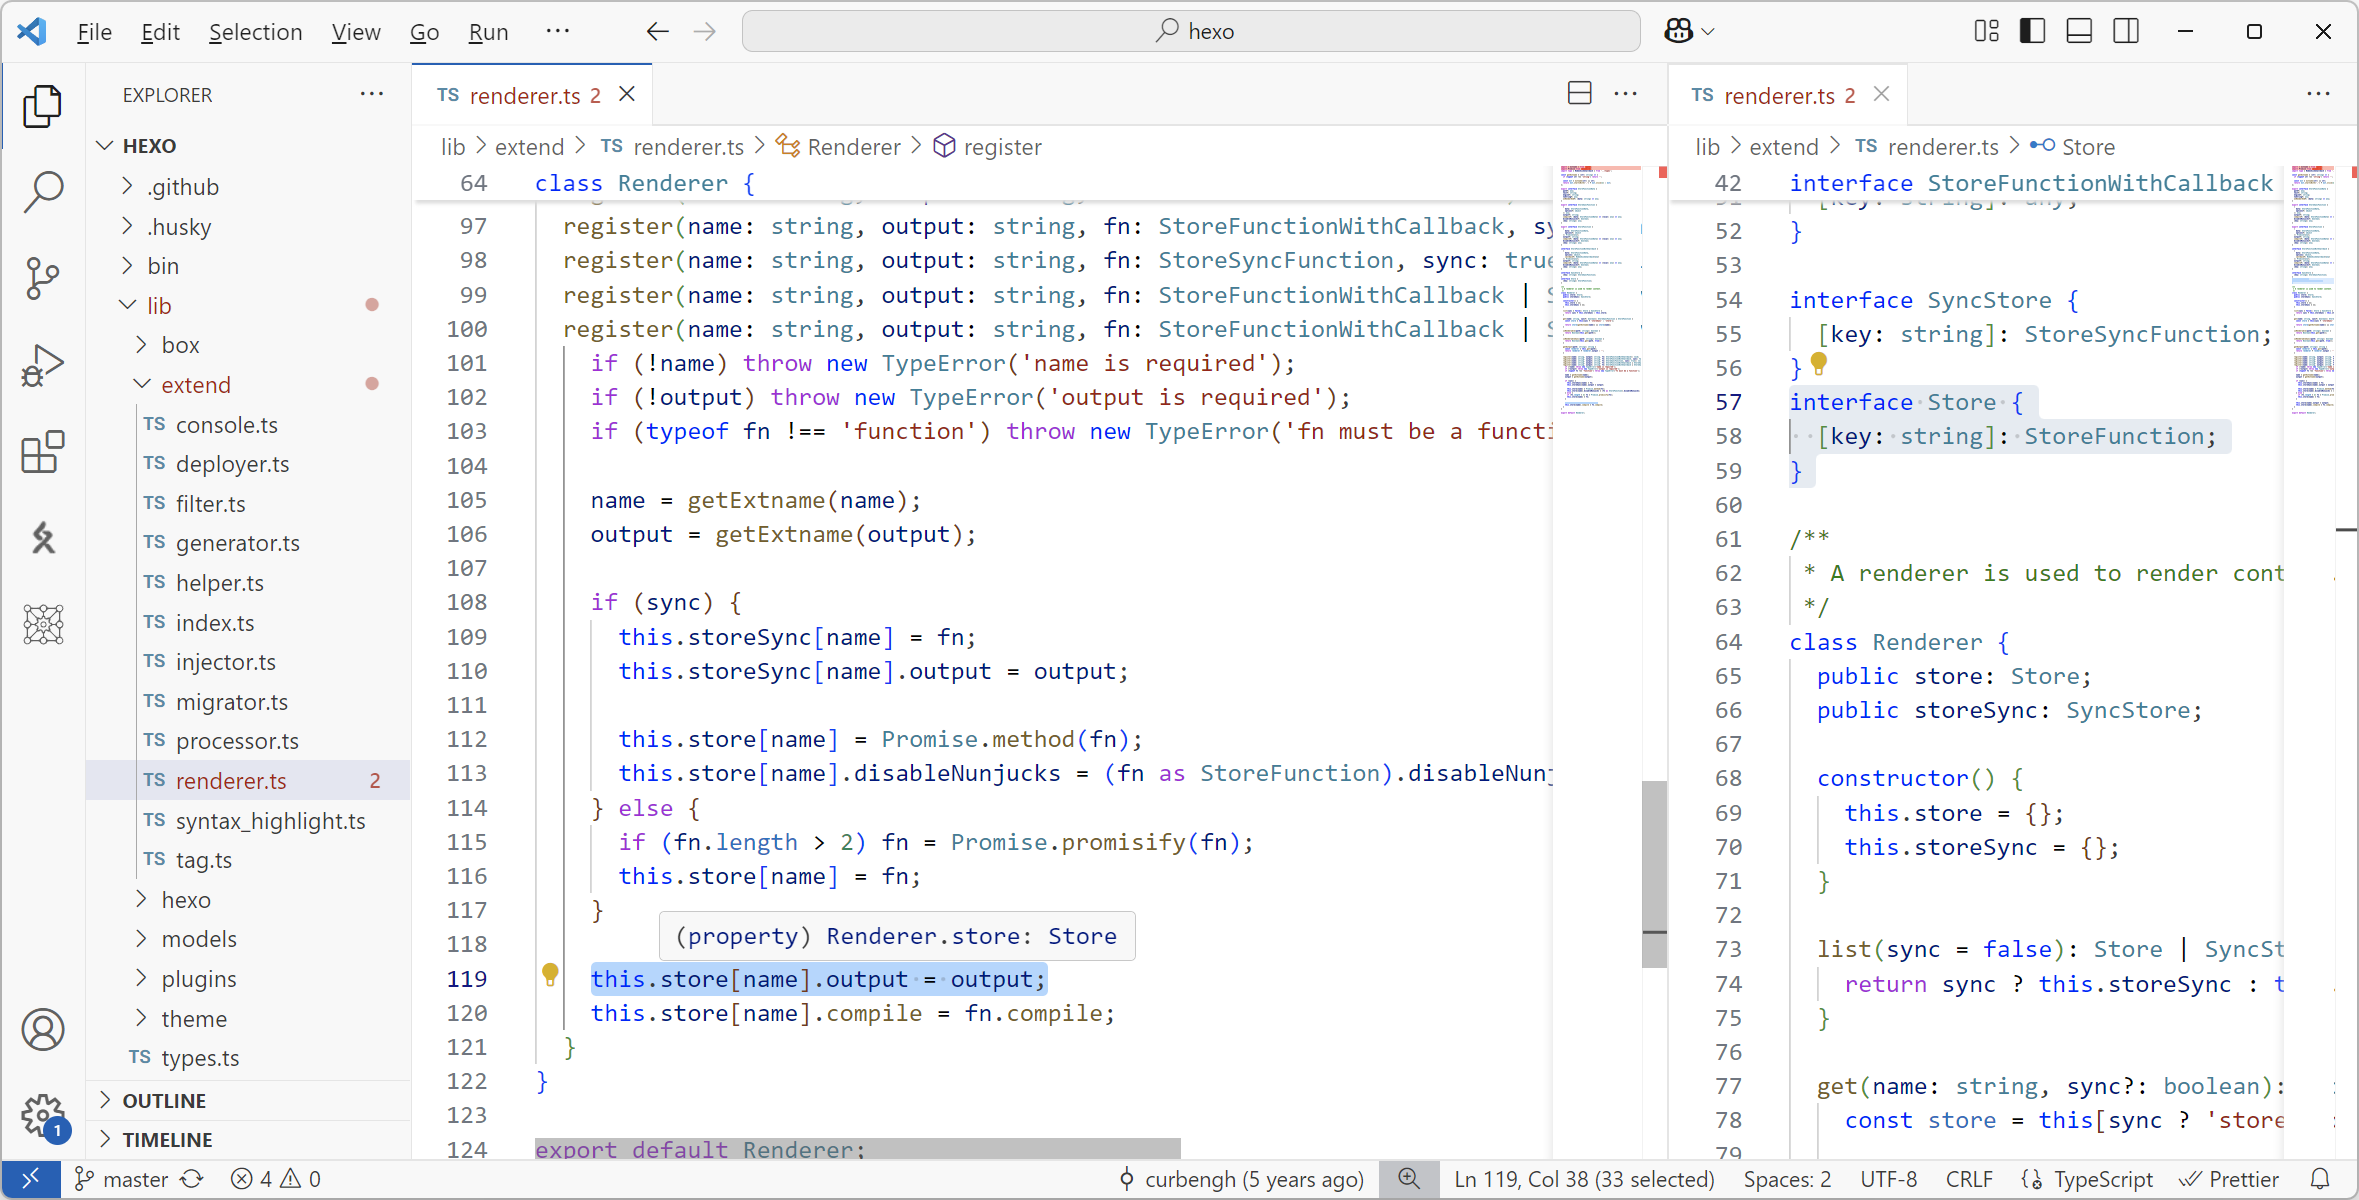
Task: Click the notifications bell in status bar
Action: [x=2320, y=1179]
